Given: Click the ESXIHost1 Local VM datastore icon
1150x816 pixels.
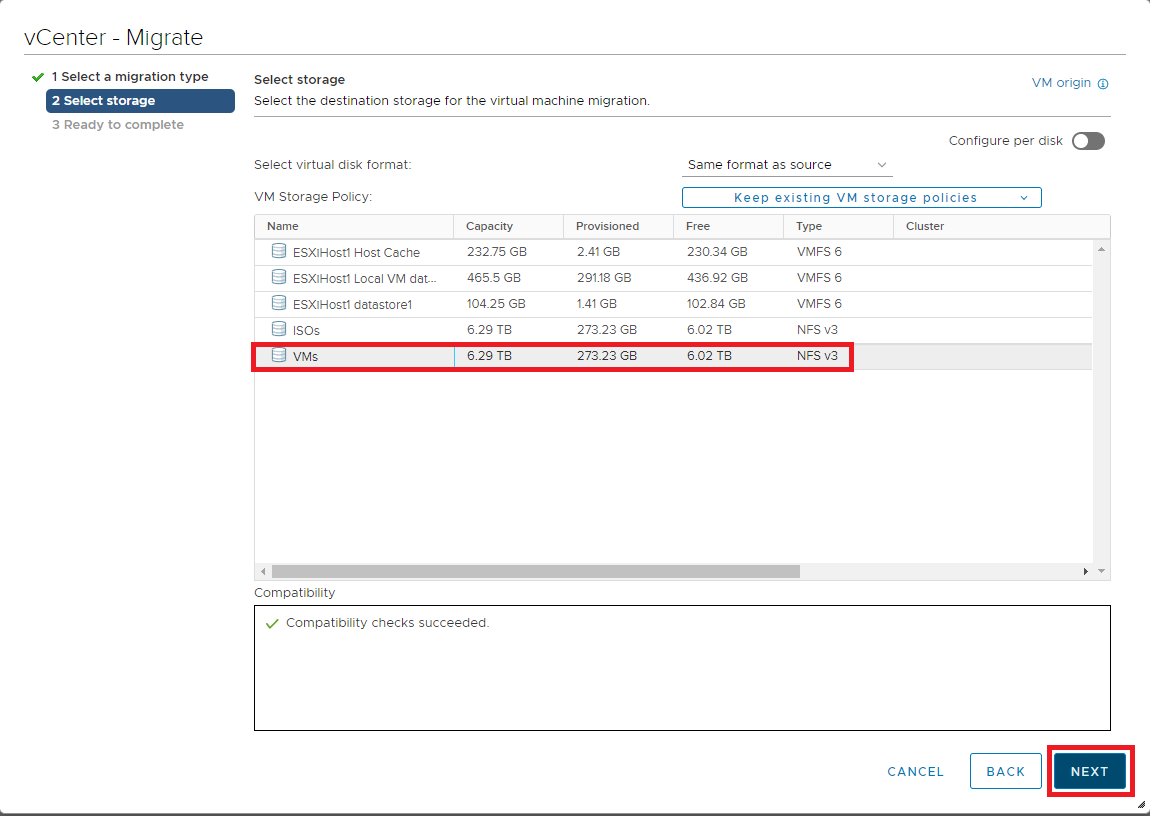Looking at the screenshot, I should point(279,277).
